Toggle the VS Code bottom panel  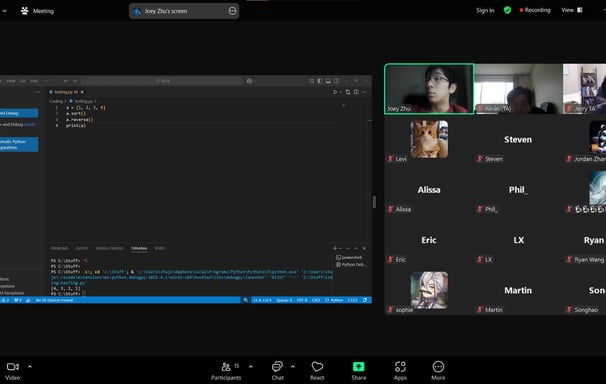328,81
